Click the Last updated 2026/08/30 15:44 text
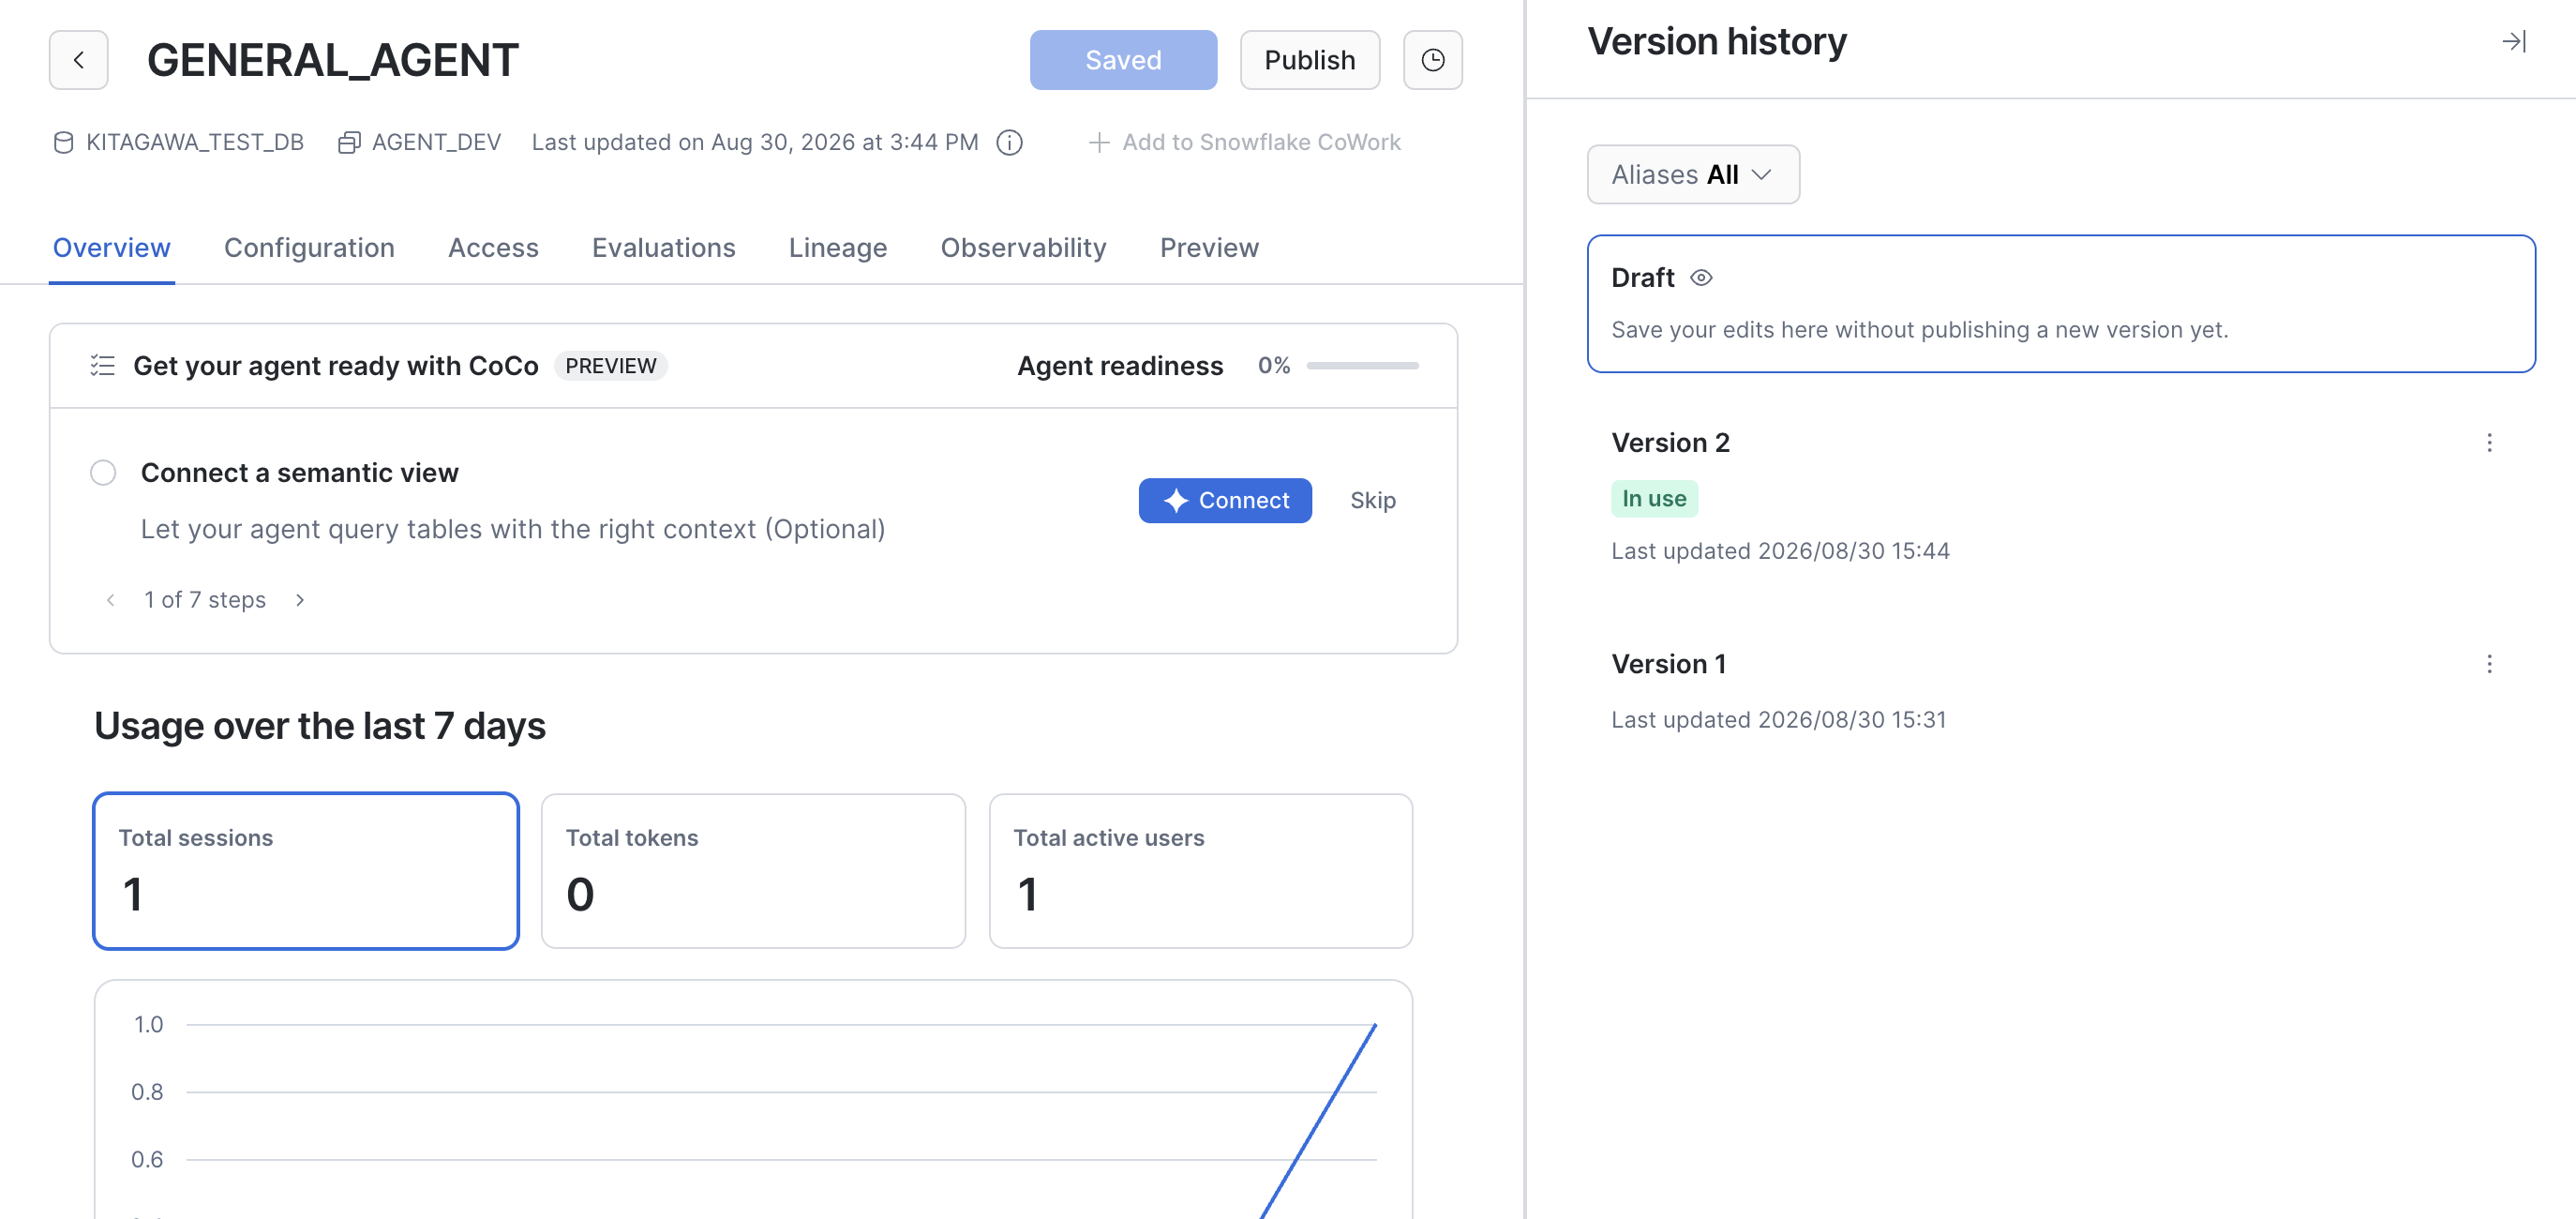Image resolution: width=2576 pixels, height=1219 pixels. click(x=1780, y=551)
